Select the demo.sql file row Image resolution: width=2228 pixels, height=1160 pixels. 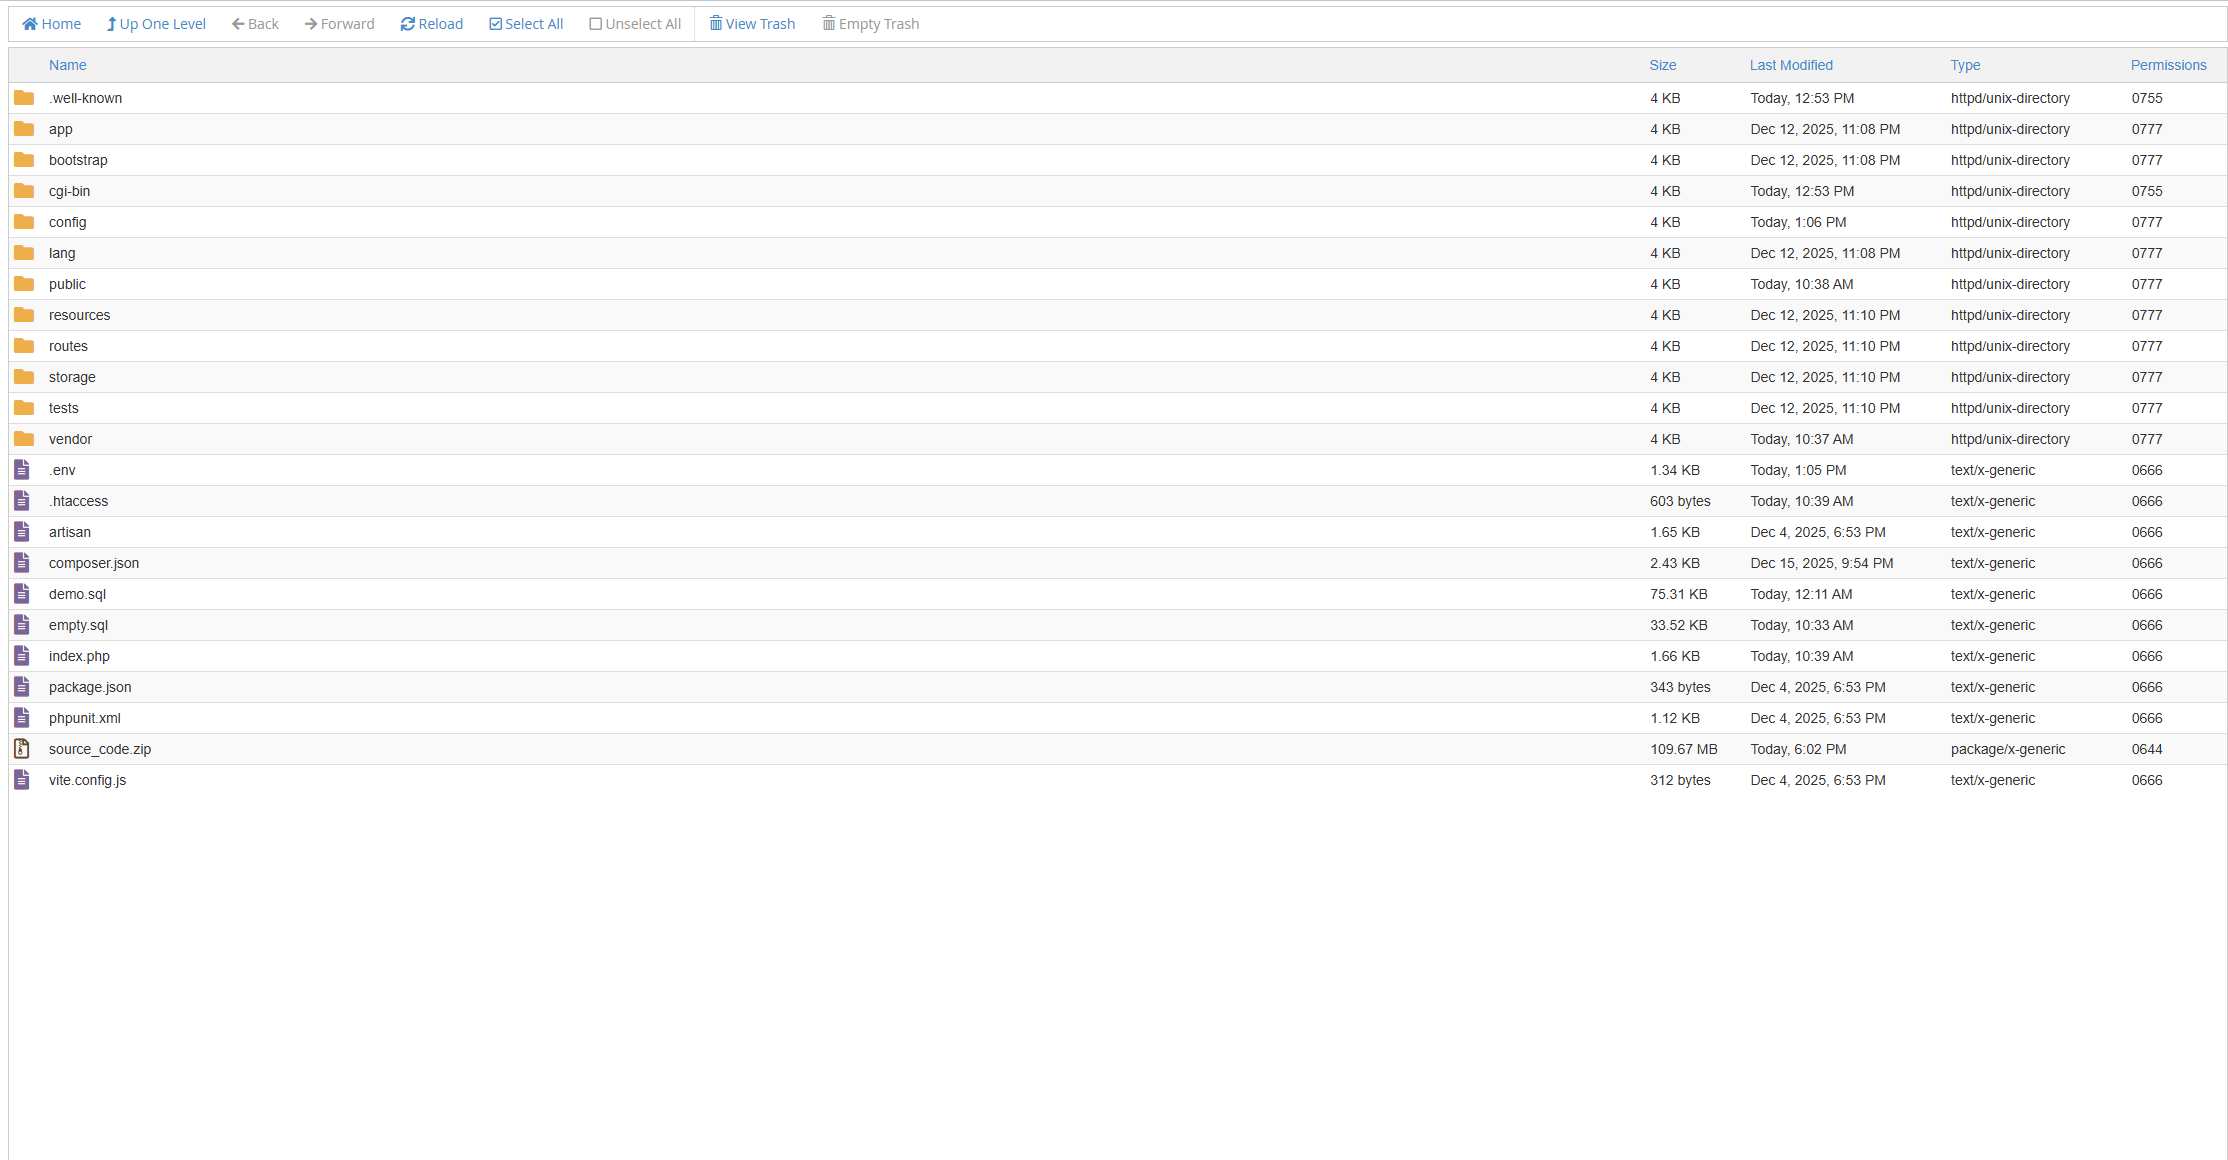click(x=77, y=594)
